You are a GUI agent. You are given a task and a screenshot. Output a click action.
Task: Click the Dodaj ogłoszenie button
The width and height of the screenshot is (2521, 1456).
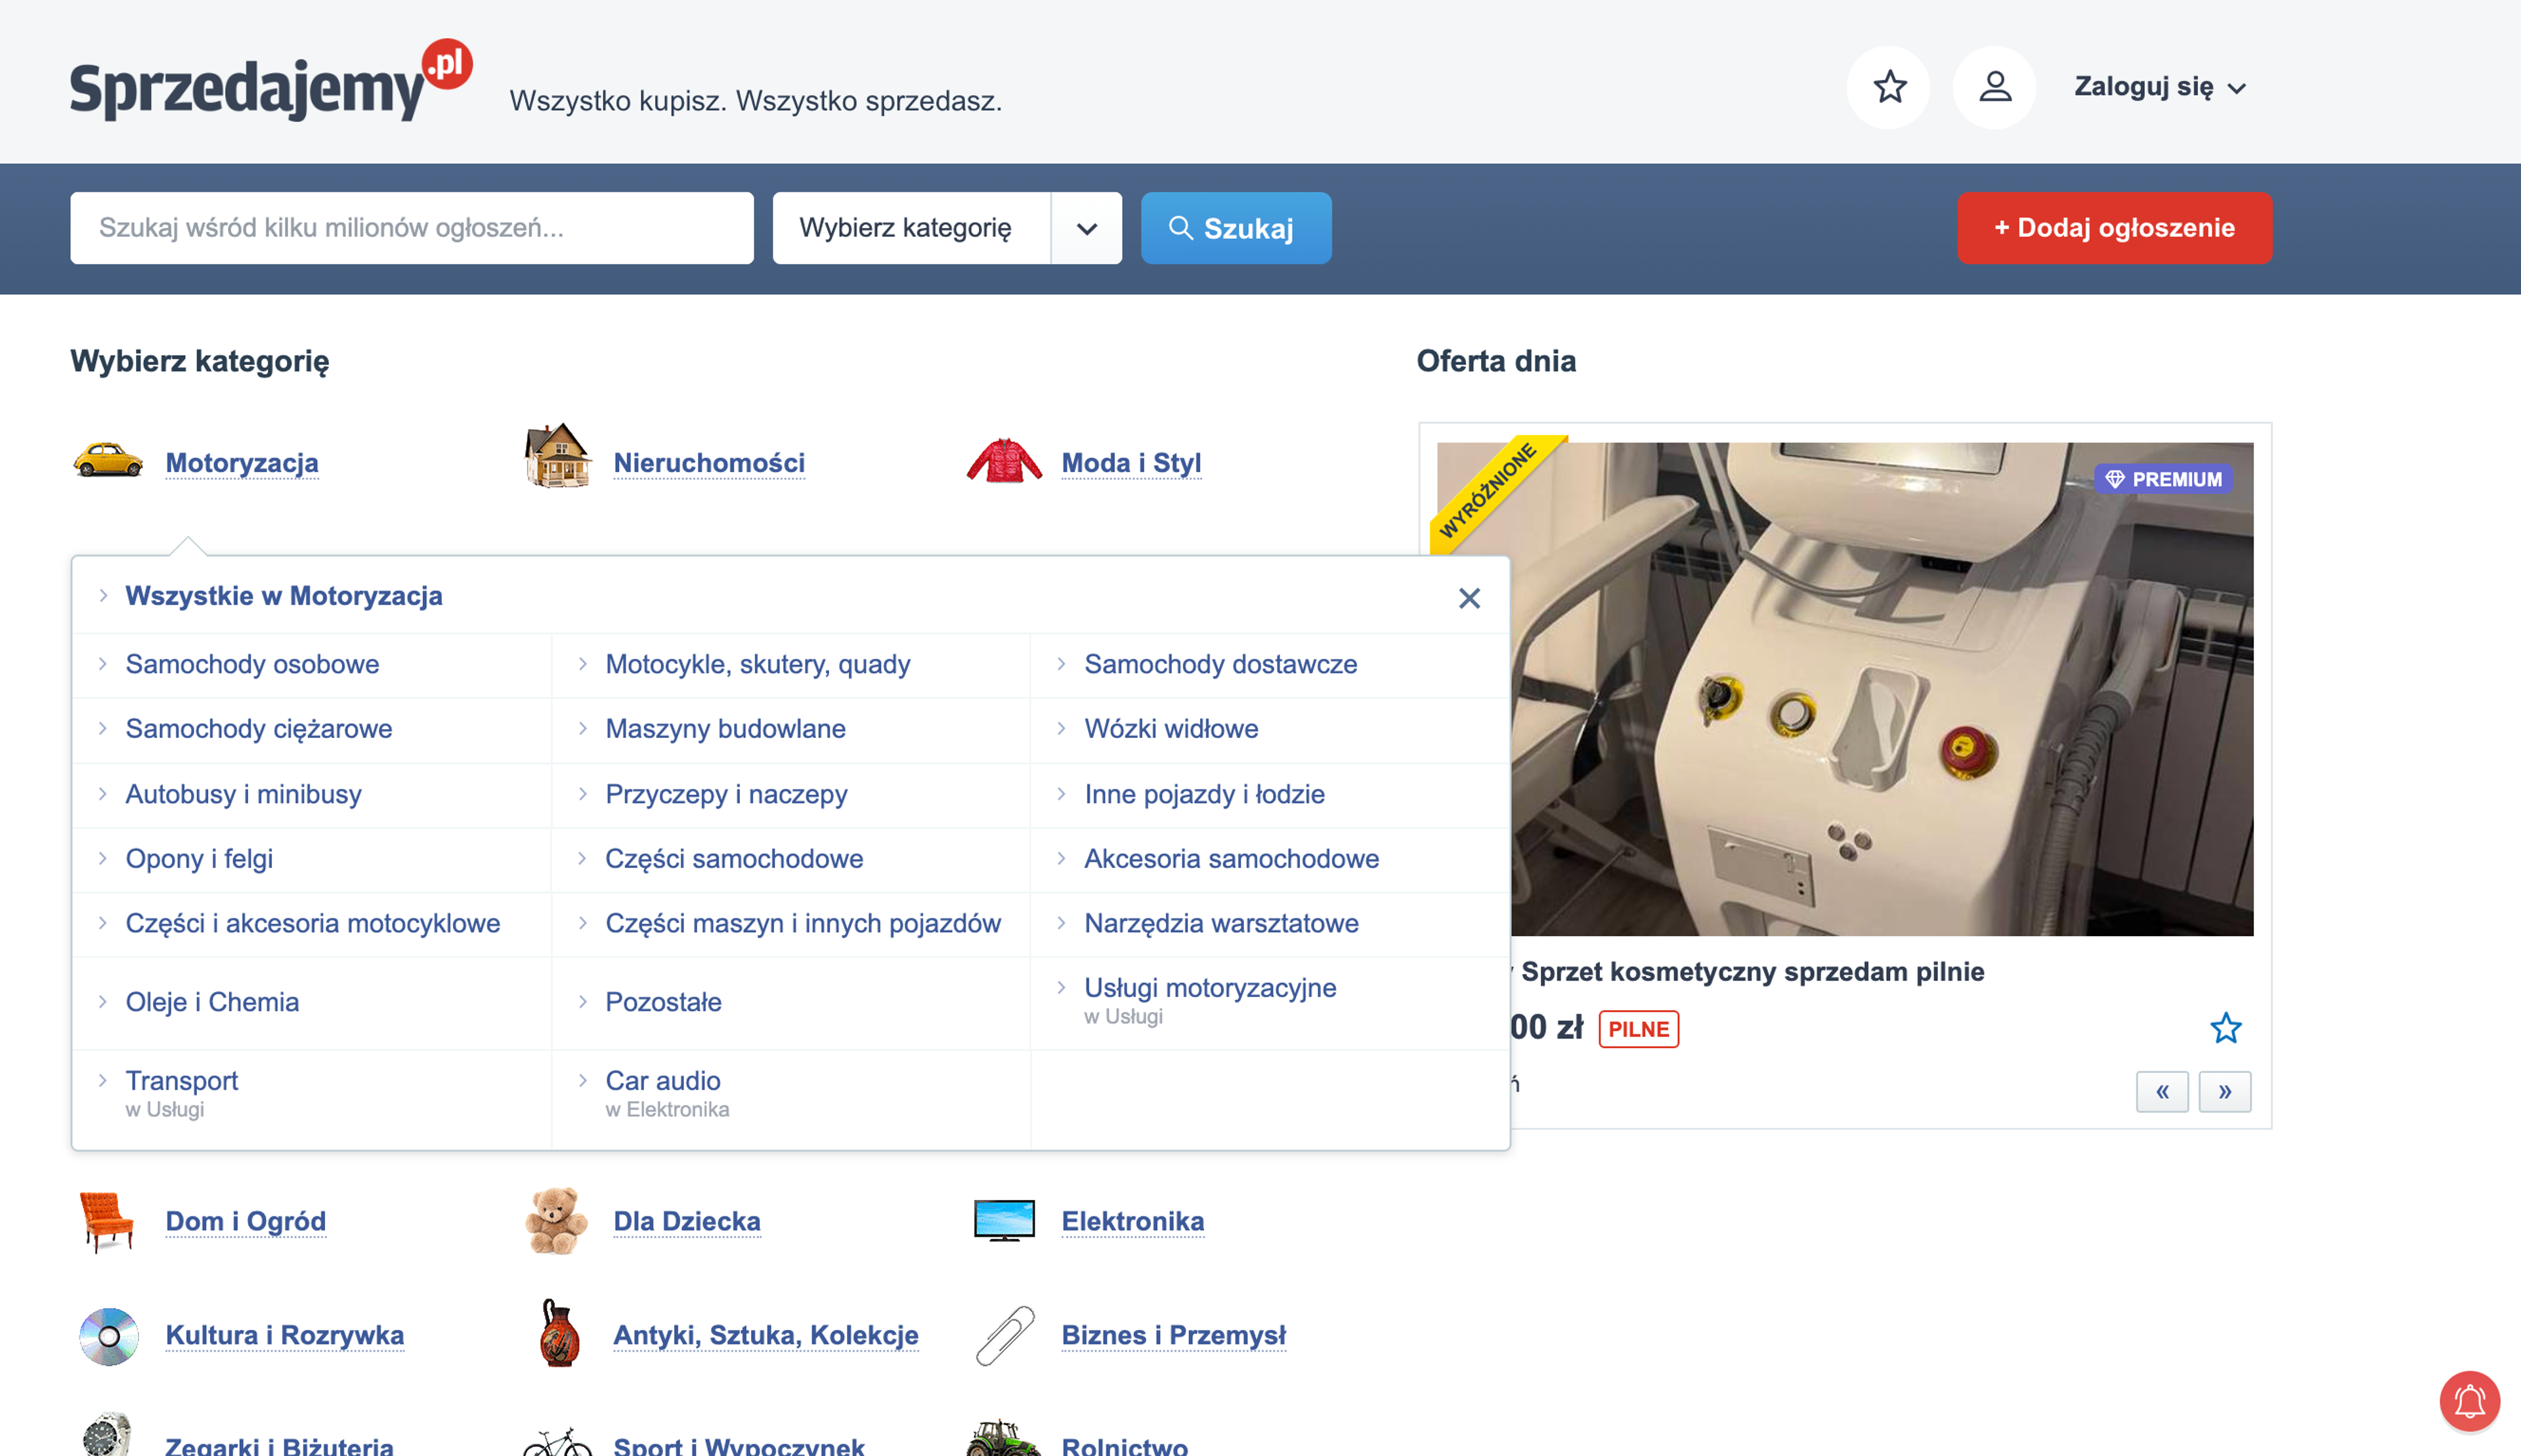(x=2114, y=228)
